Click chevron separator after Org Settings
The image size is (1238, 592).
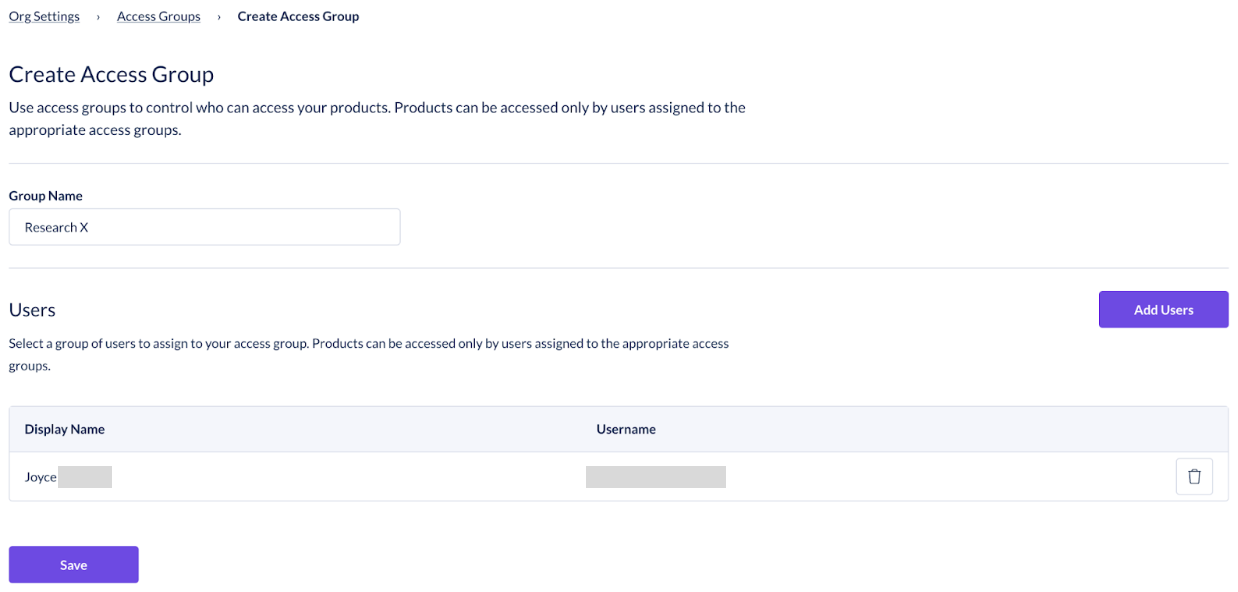98,17
